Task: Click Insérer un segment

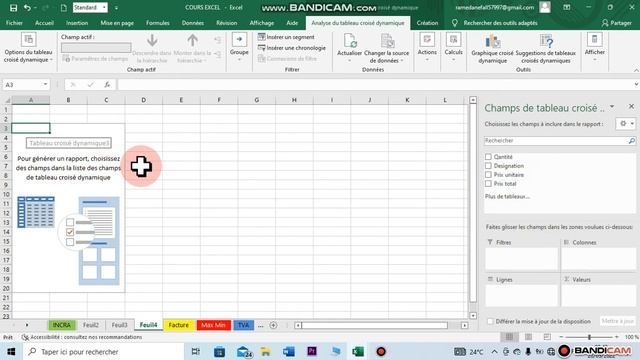Action: click(x=286, y=37)
